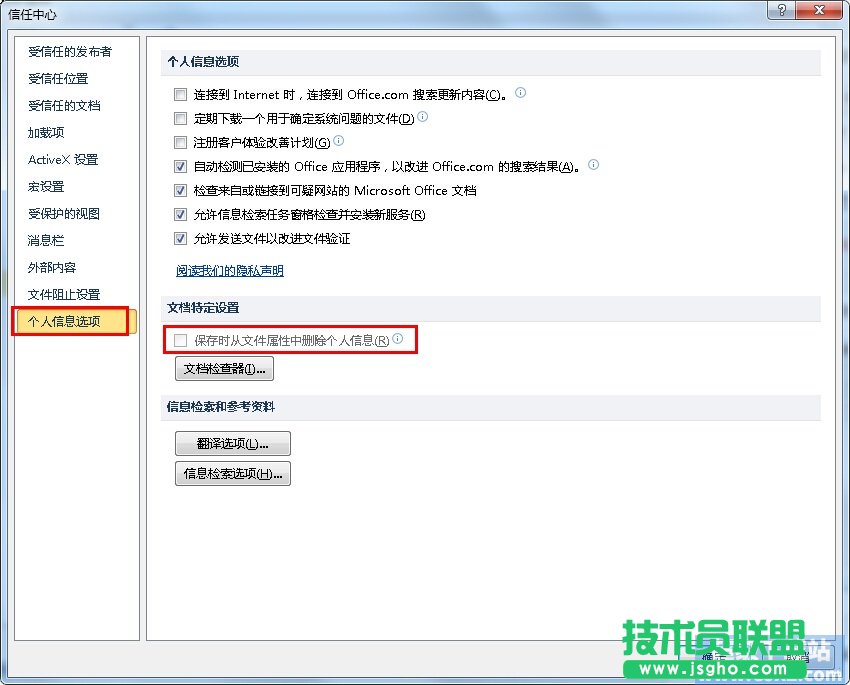This screenshot has width=850, height=685.
Task: Click info icon next to 定期下载 option
Action: point(423,117)
